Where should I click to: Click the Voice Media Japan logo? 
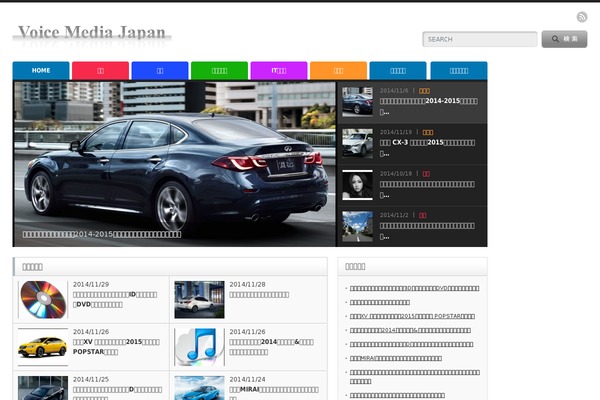click(x=92, y=33)
